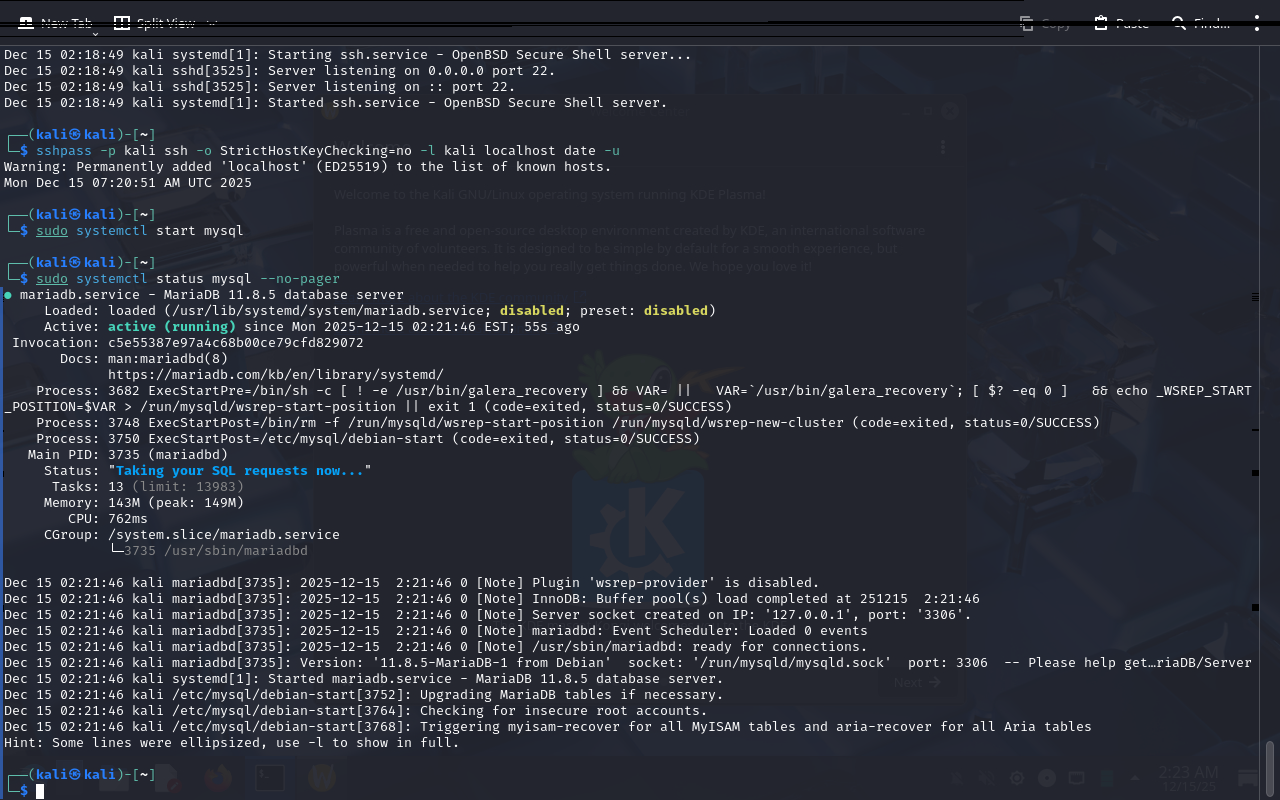
Task: Click the empty shell prompt at bottom
Action: point(41,791)
